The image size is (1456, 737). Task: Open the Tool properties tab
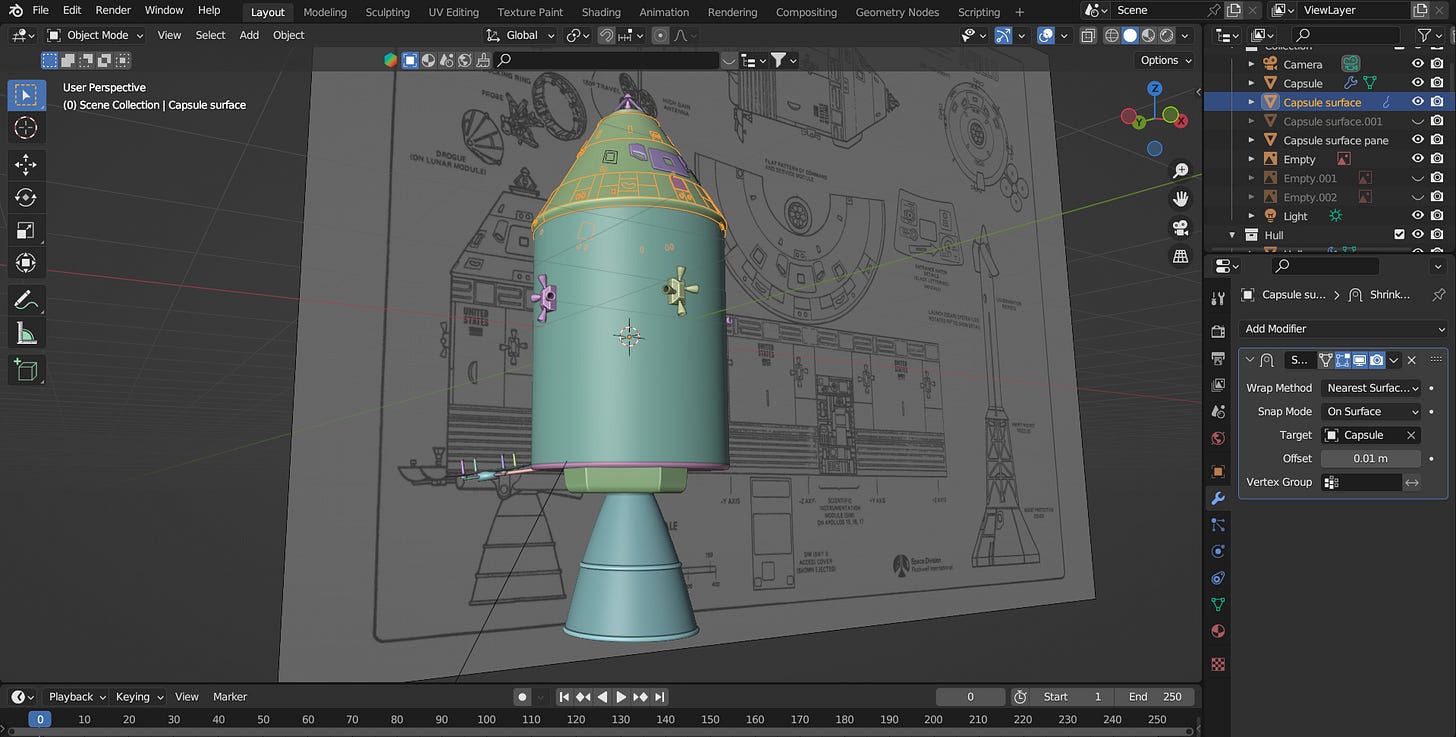click(x=1218, y=298)
